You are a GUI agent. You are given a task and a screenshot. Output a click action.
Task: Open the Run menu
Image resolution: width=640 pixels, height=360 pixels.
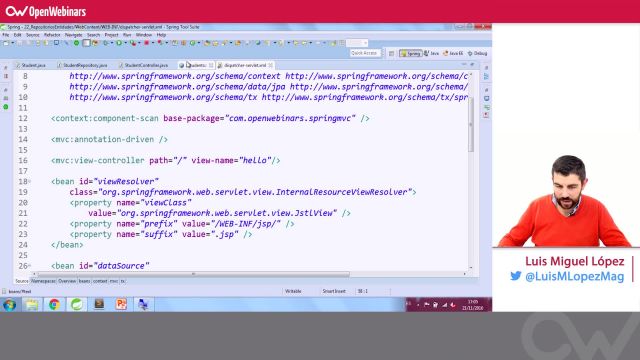pos(127,35)
